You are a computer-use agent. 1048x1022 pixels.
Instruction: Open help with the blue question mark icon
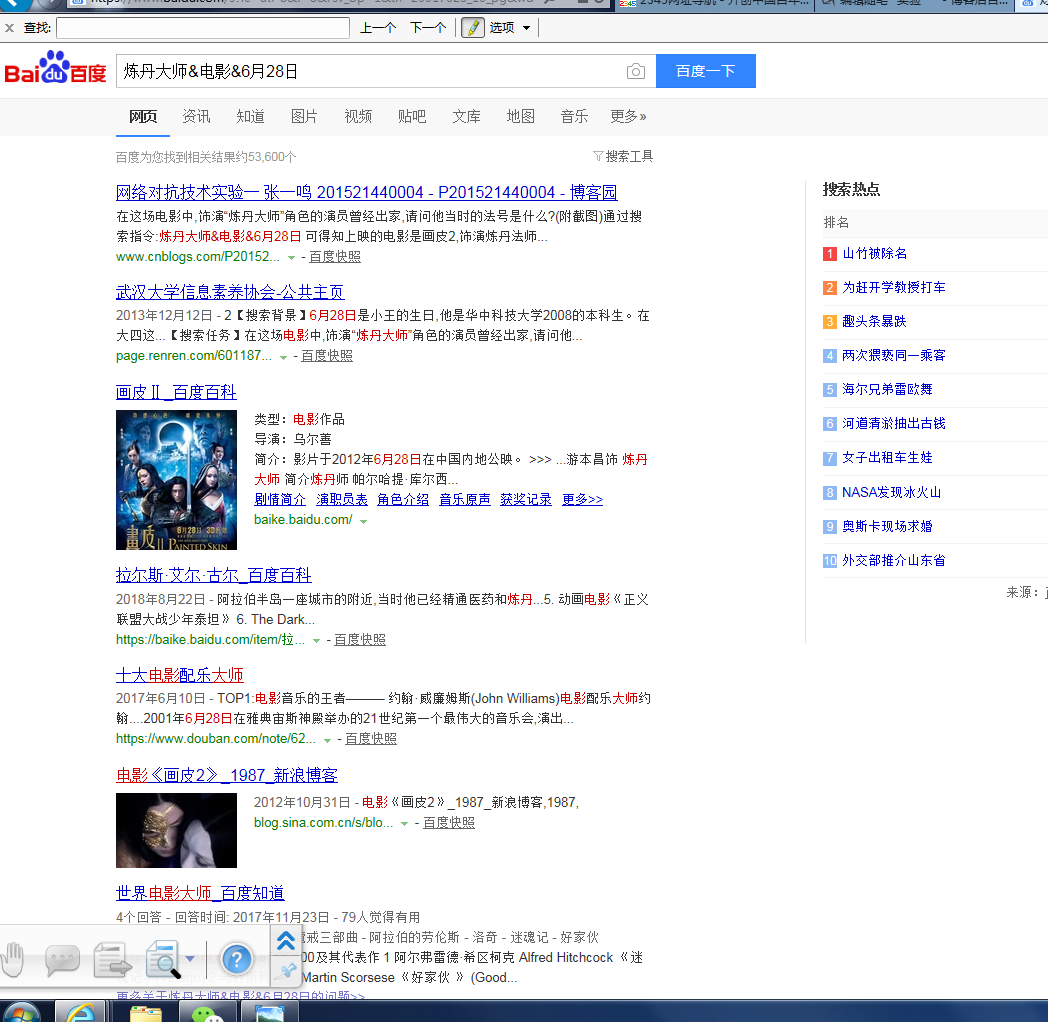pyautogui.click(x=237, y=960)
